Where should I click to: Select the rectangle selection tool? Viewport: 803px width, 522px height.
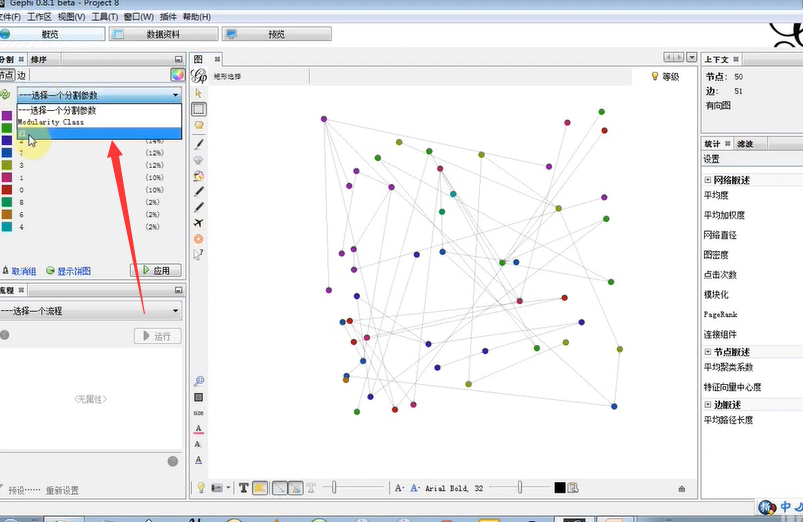(x=199, y=109)
